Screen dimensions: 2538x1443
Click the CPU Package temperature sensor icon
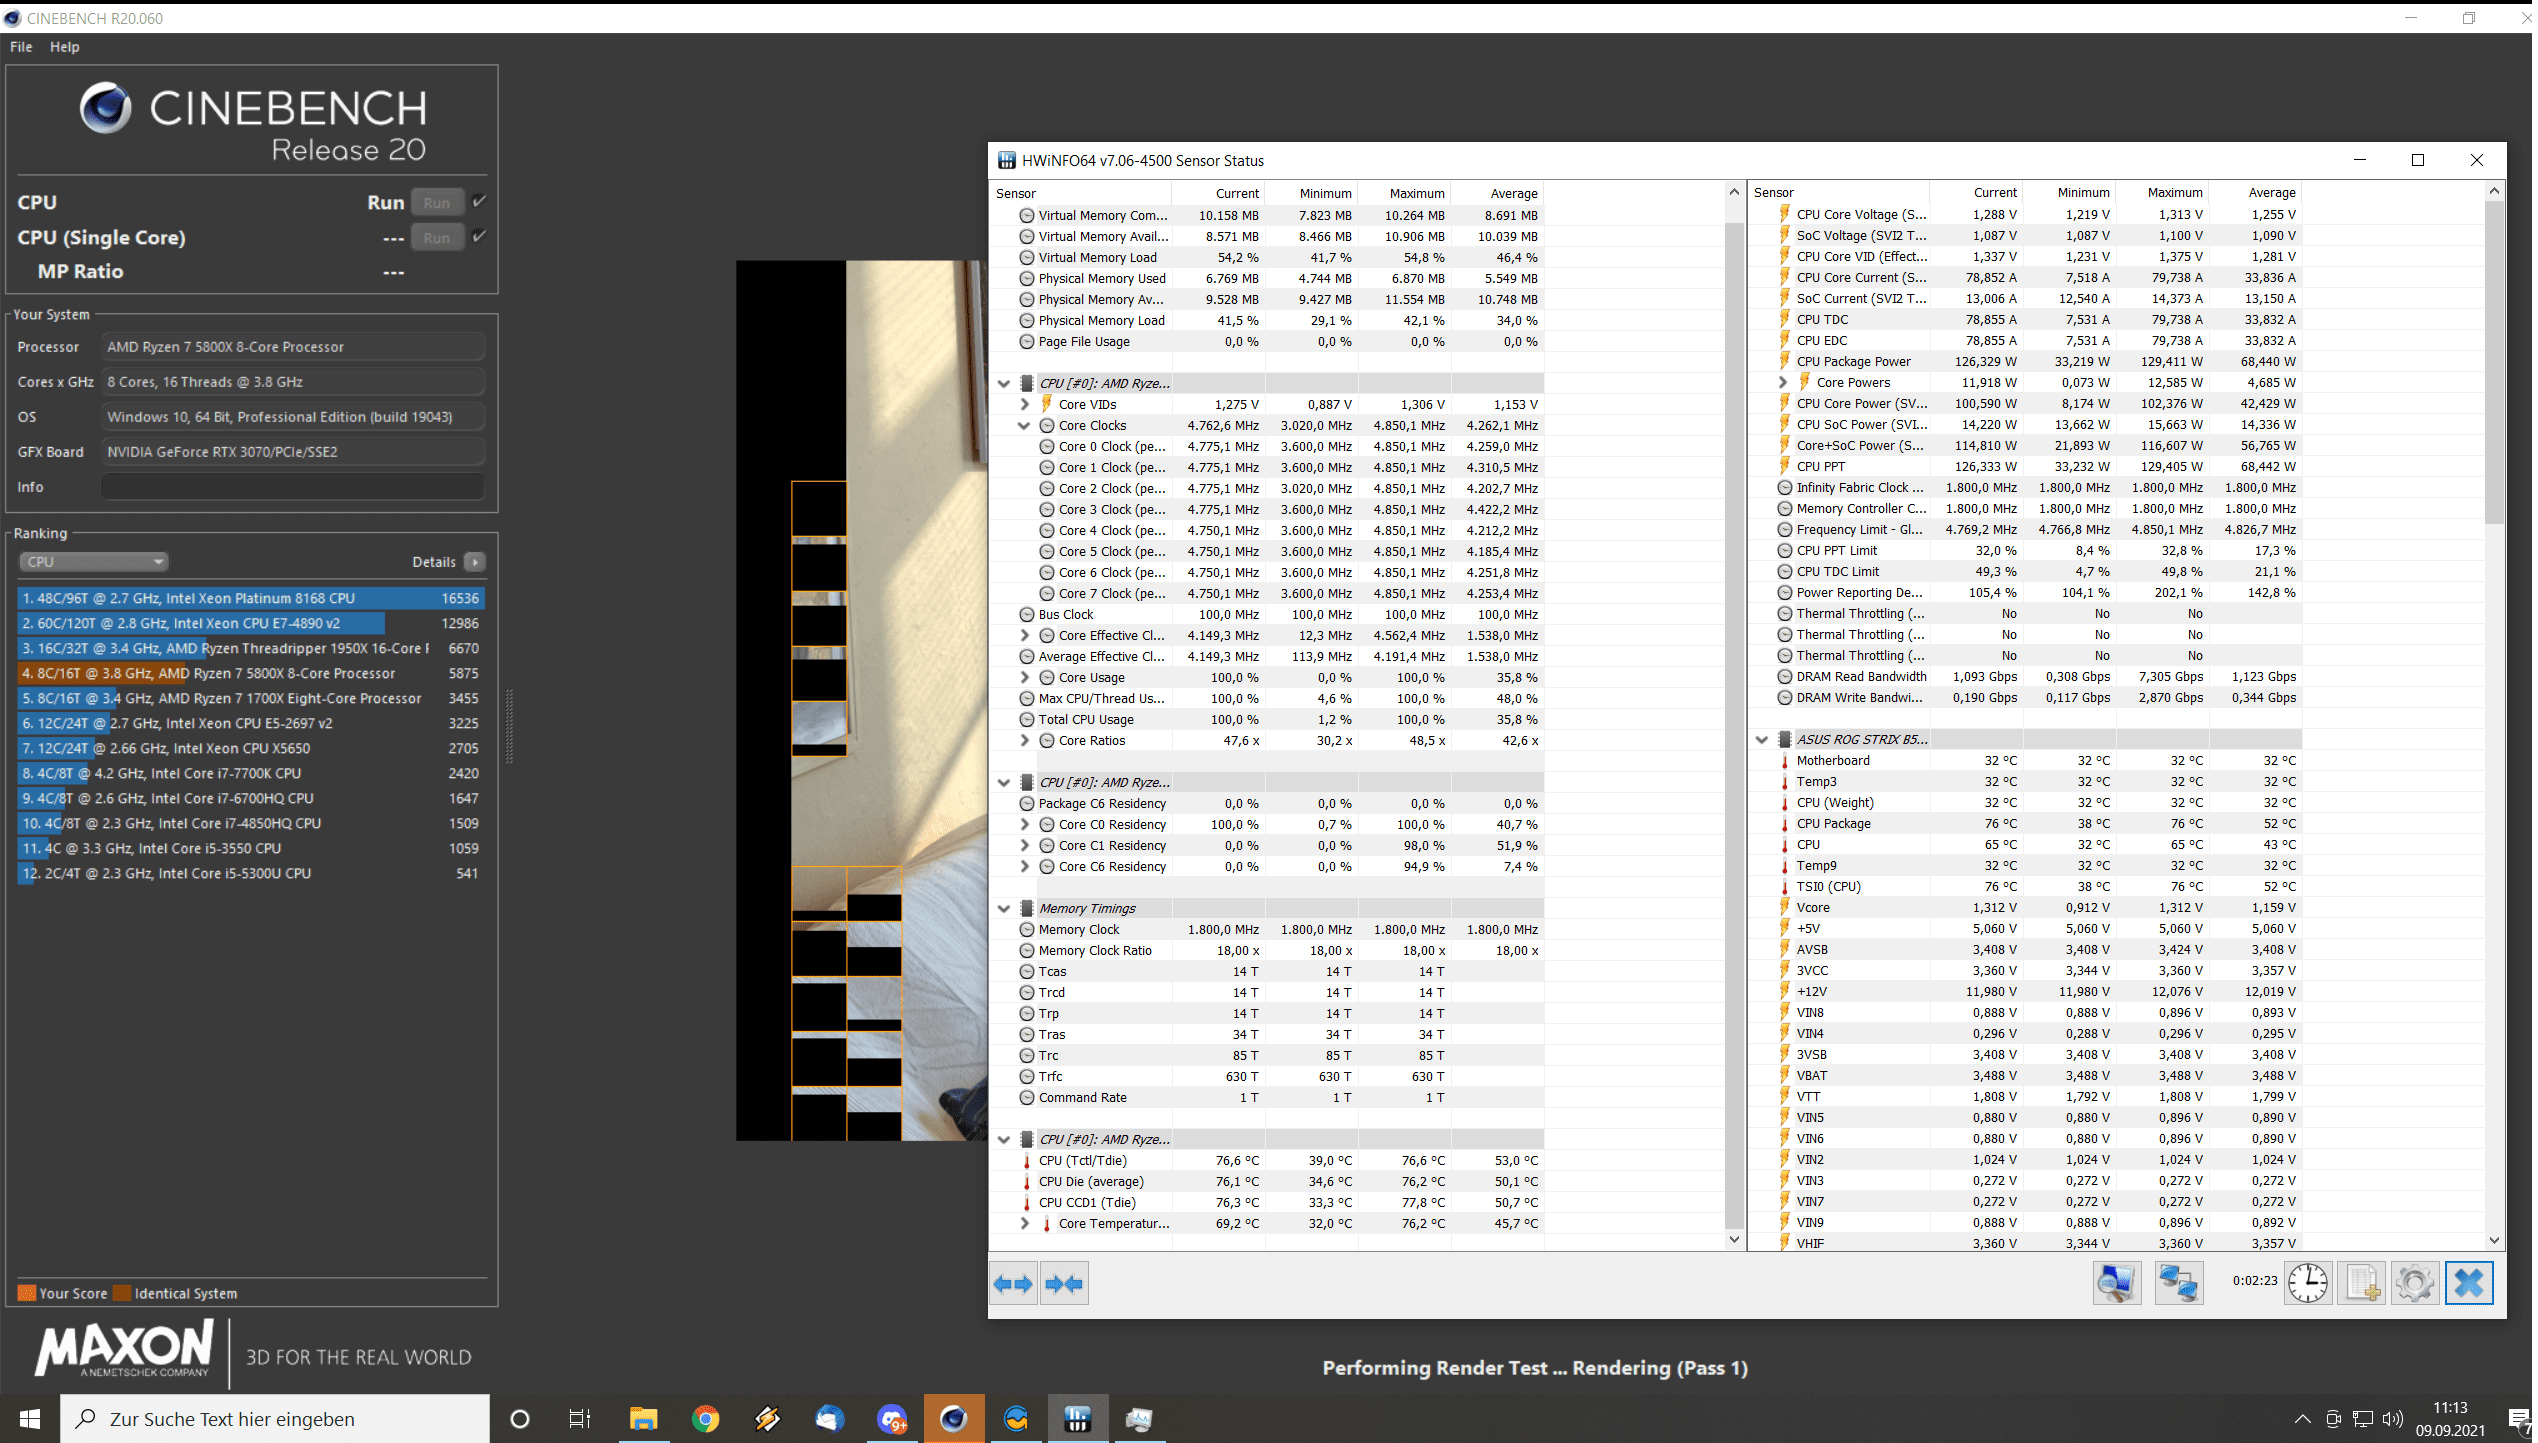pyautogui.click(x=1785, y=823)
